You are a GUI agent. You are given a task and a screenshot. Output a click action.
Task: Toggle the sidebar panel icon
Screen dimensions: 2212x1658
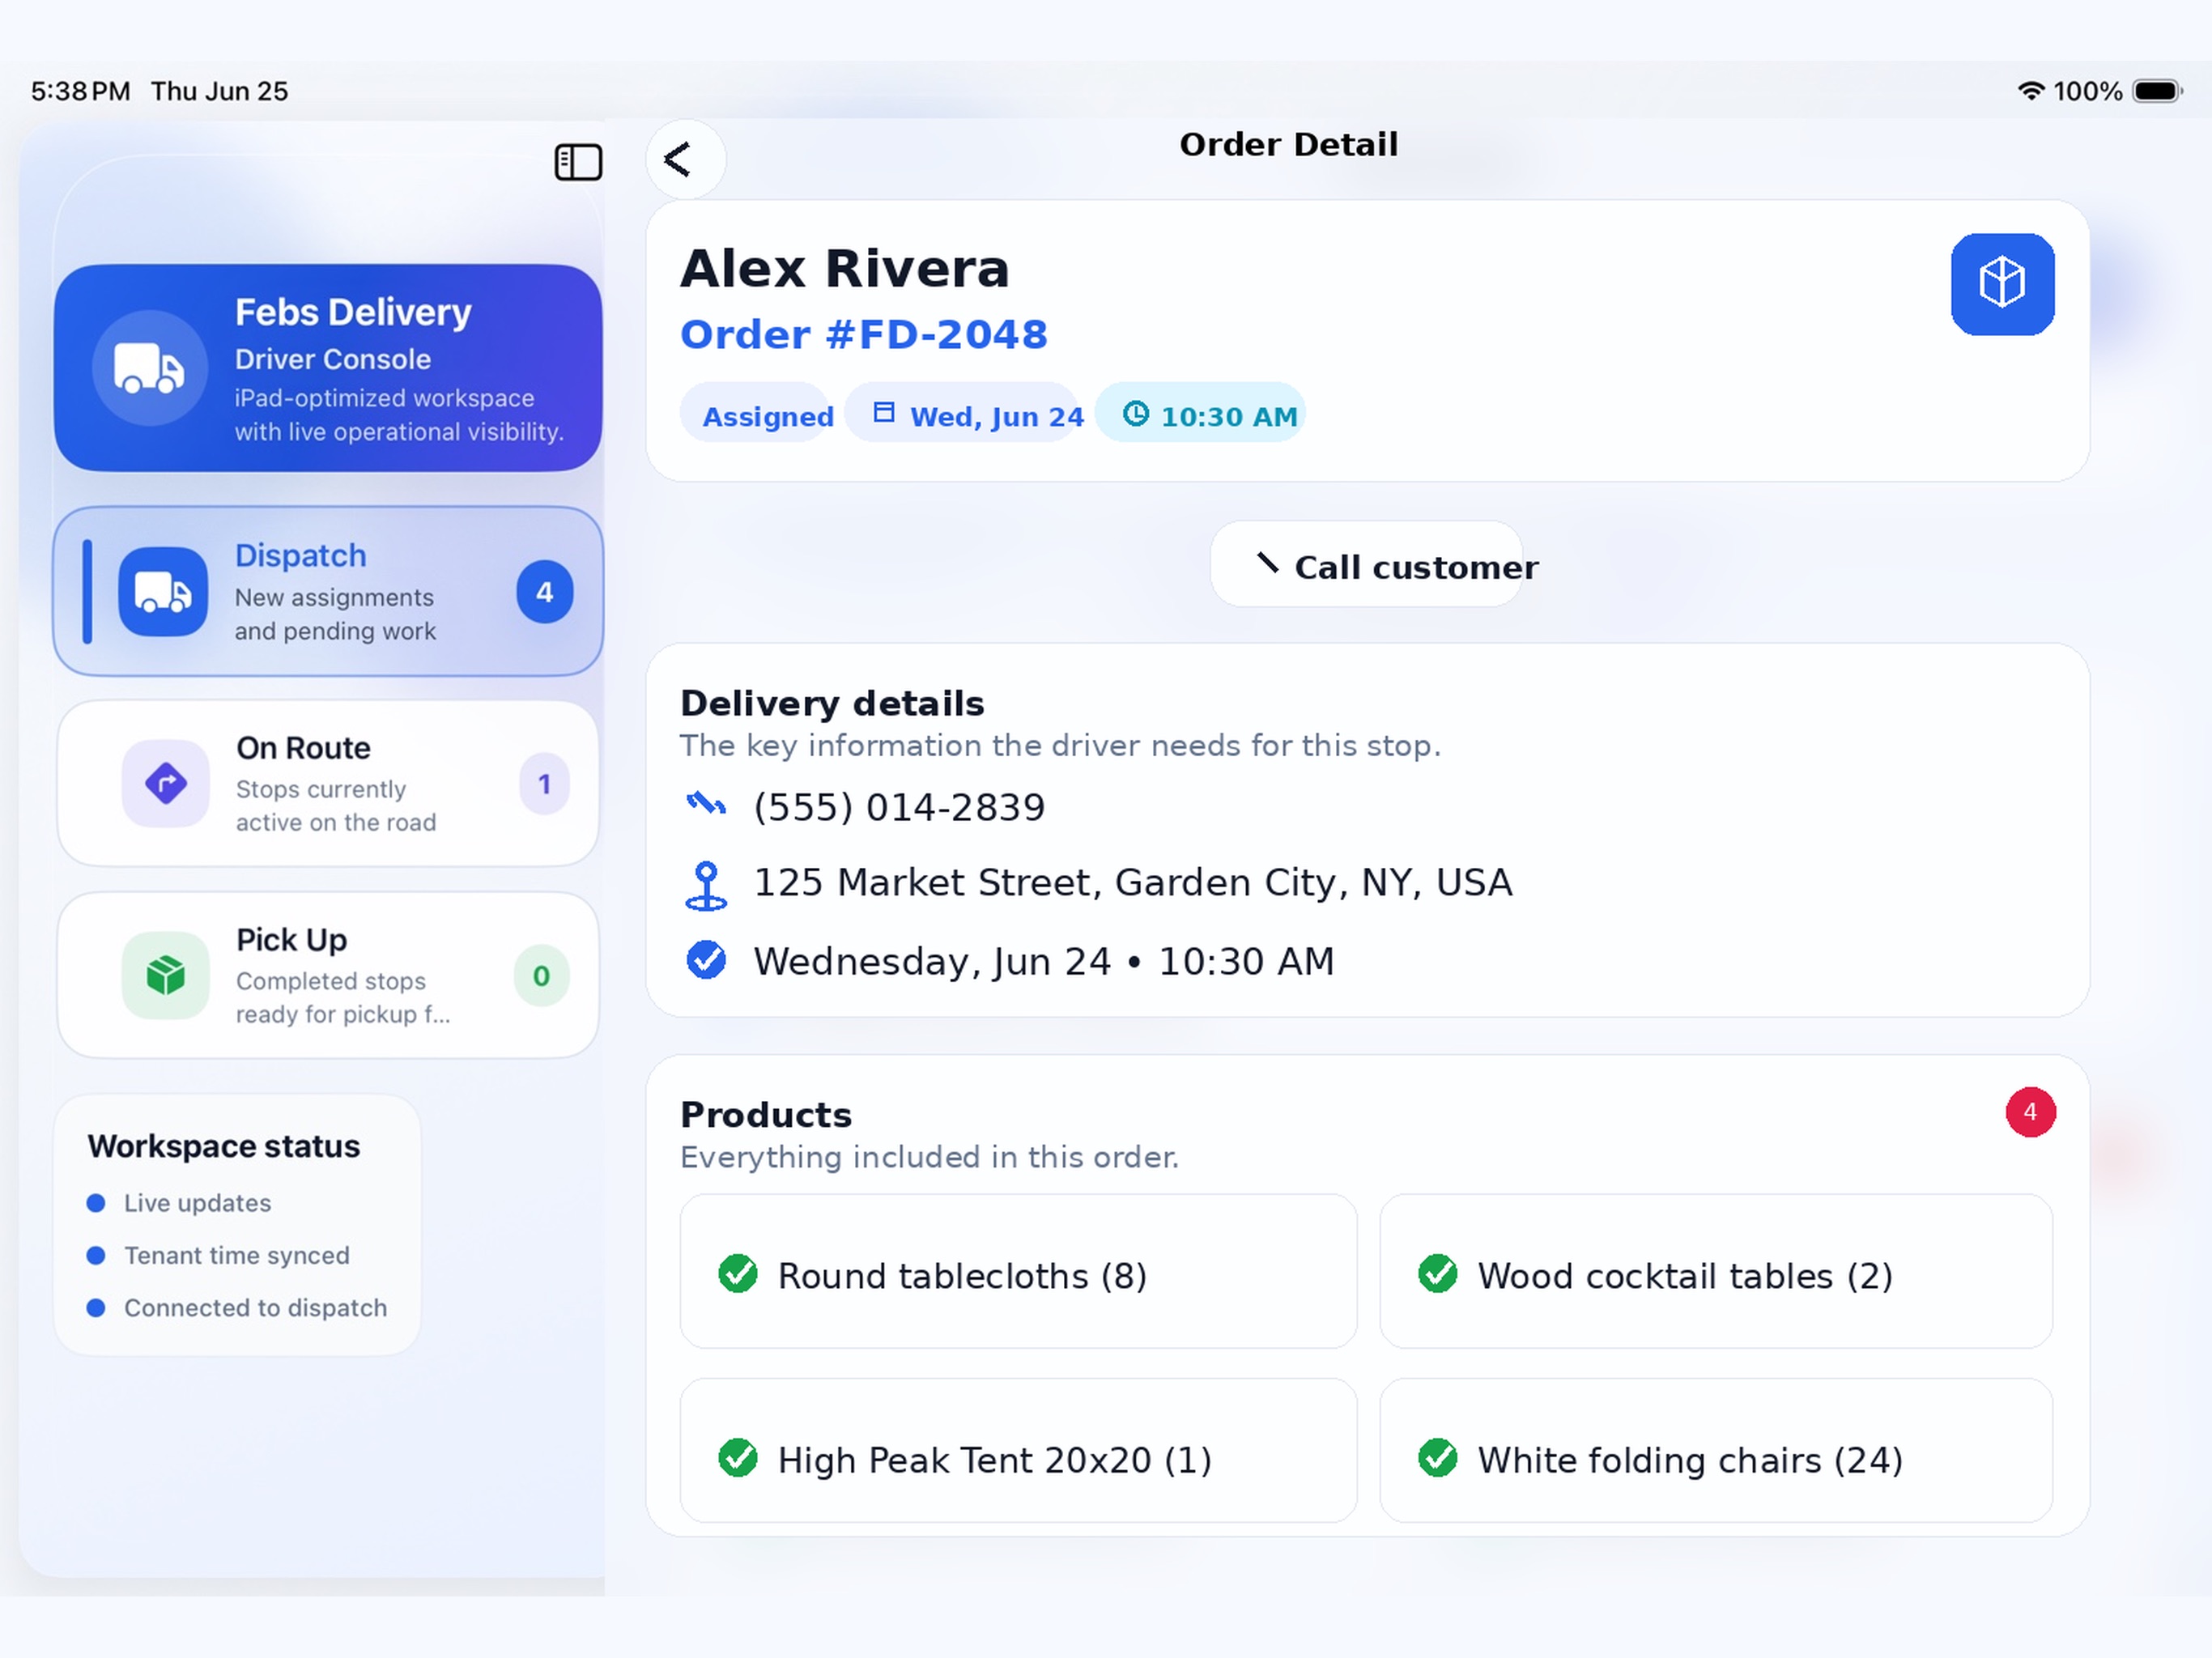(578, 162)
